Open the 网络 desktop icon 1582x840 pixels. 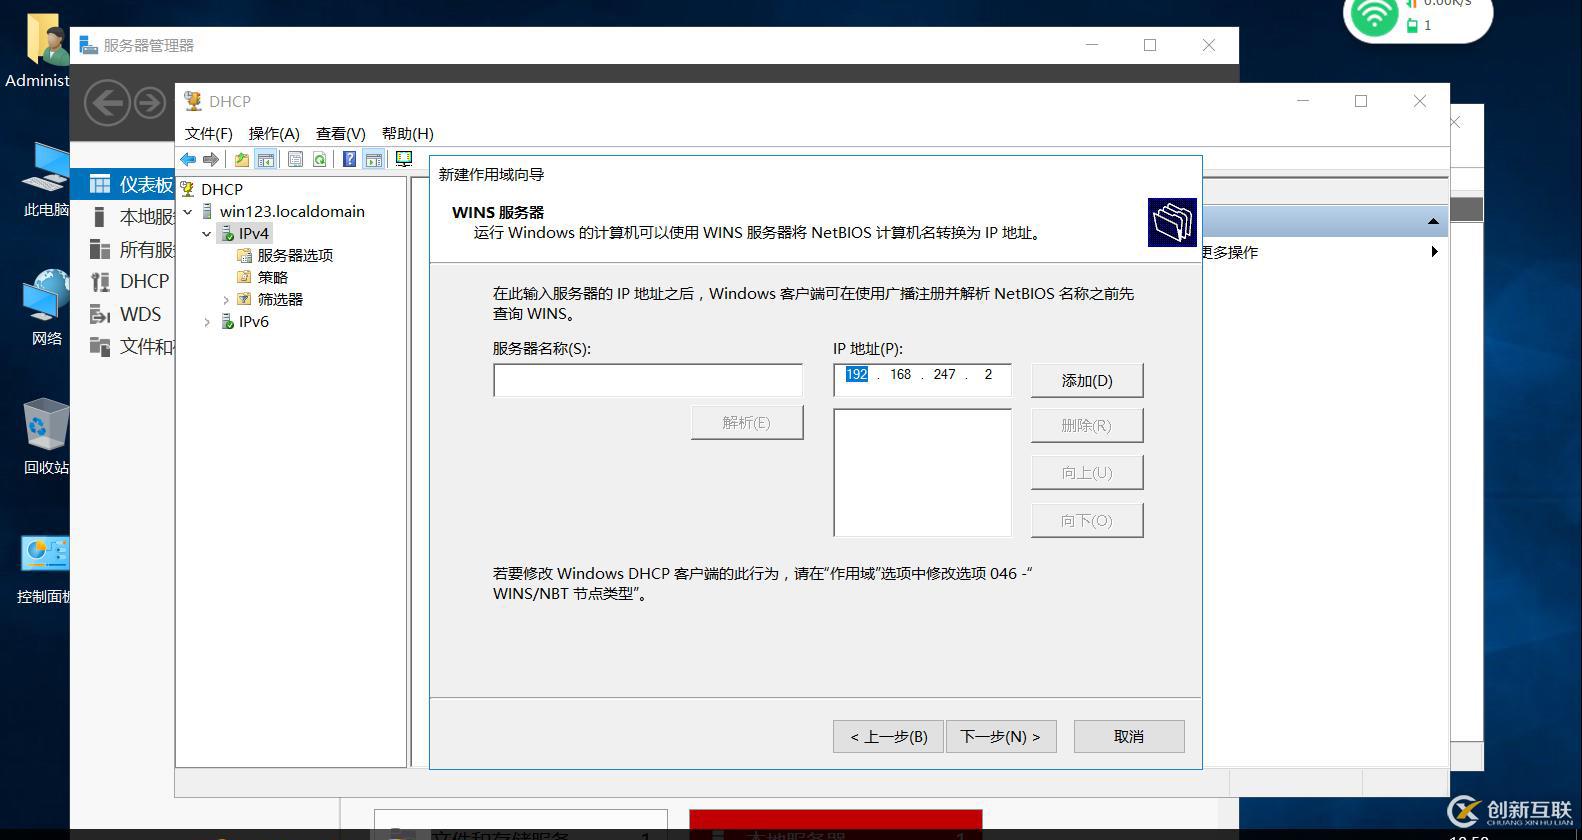coord(46,307)
